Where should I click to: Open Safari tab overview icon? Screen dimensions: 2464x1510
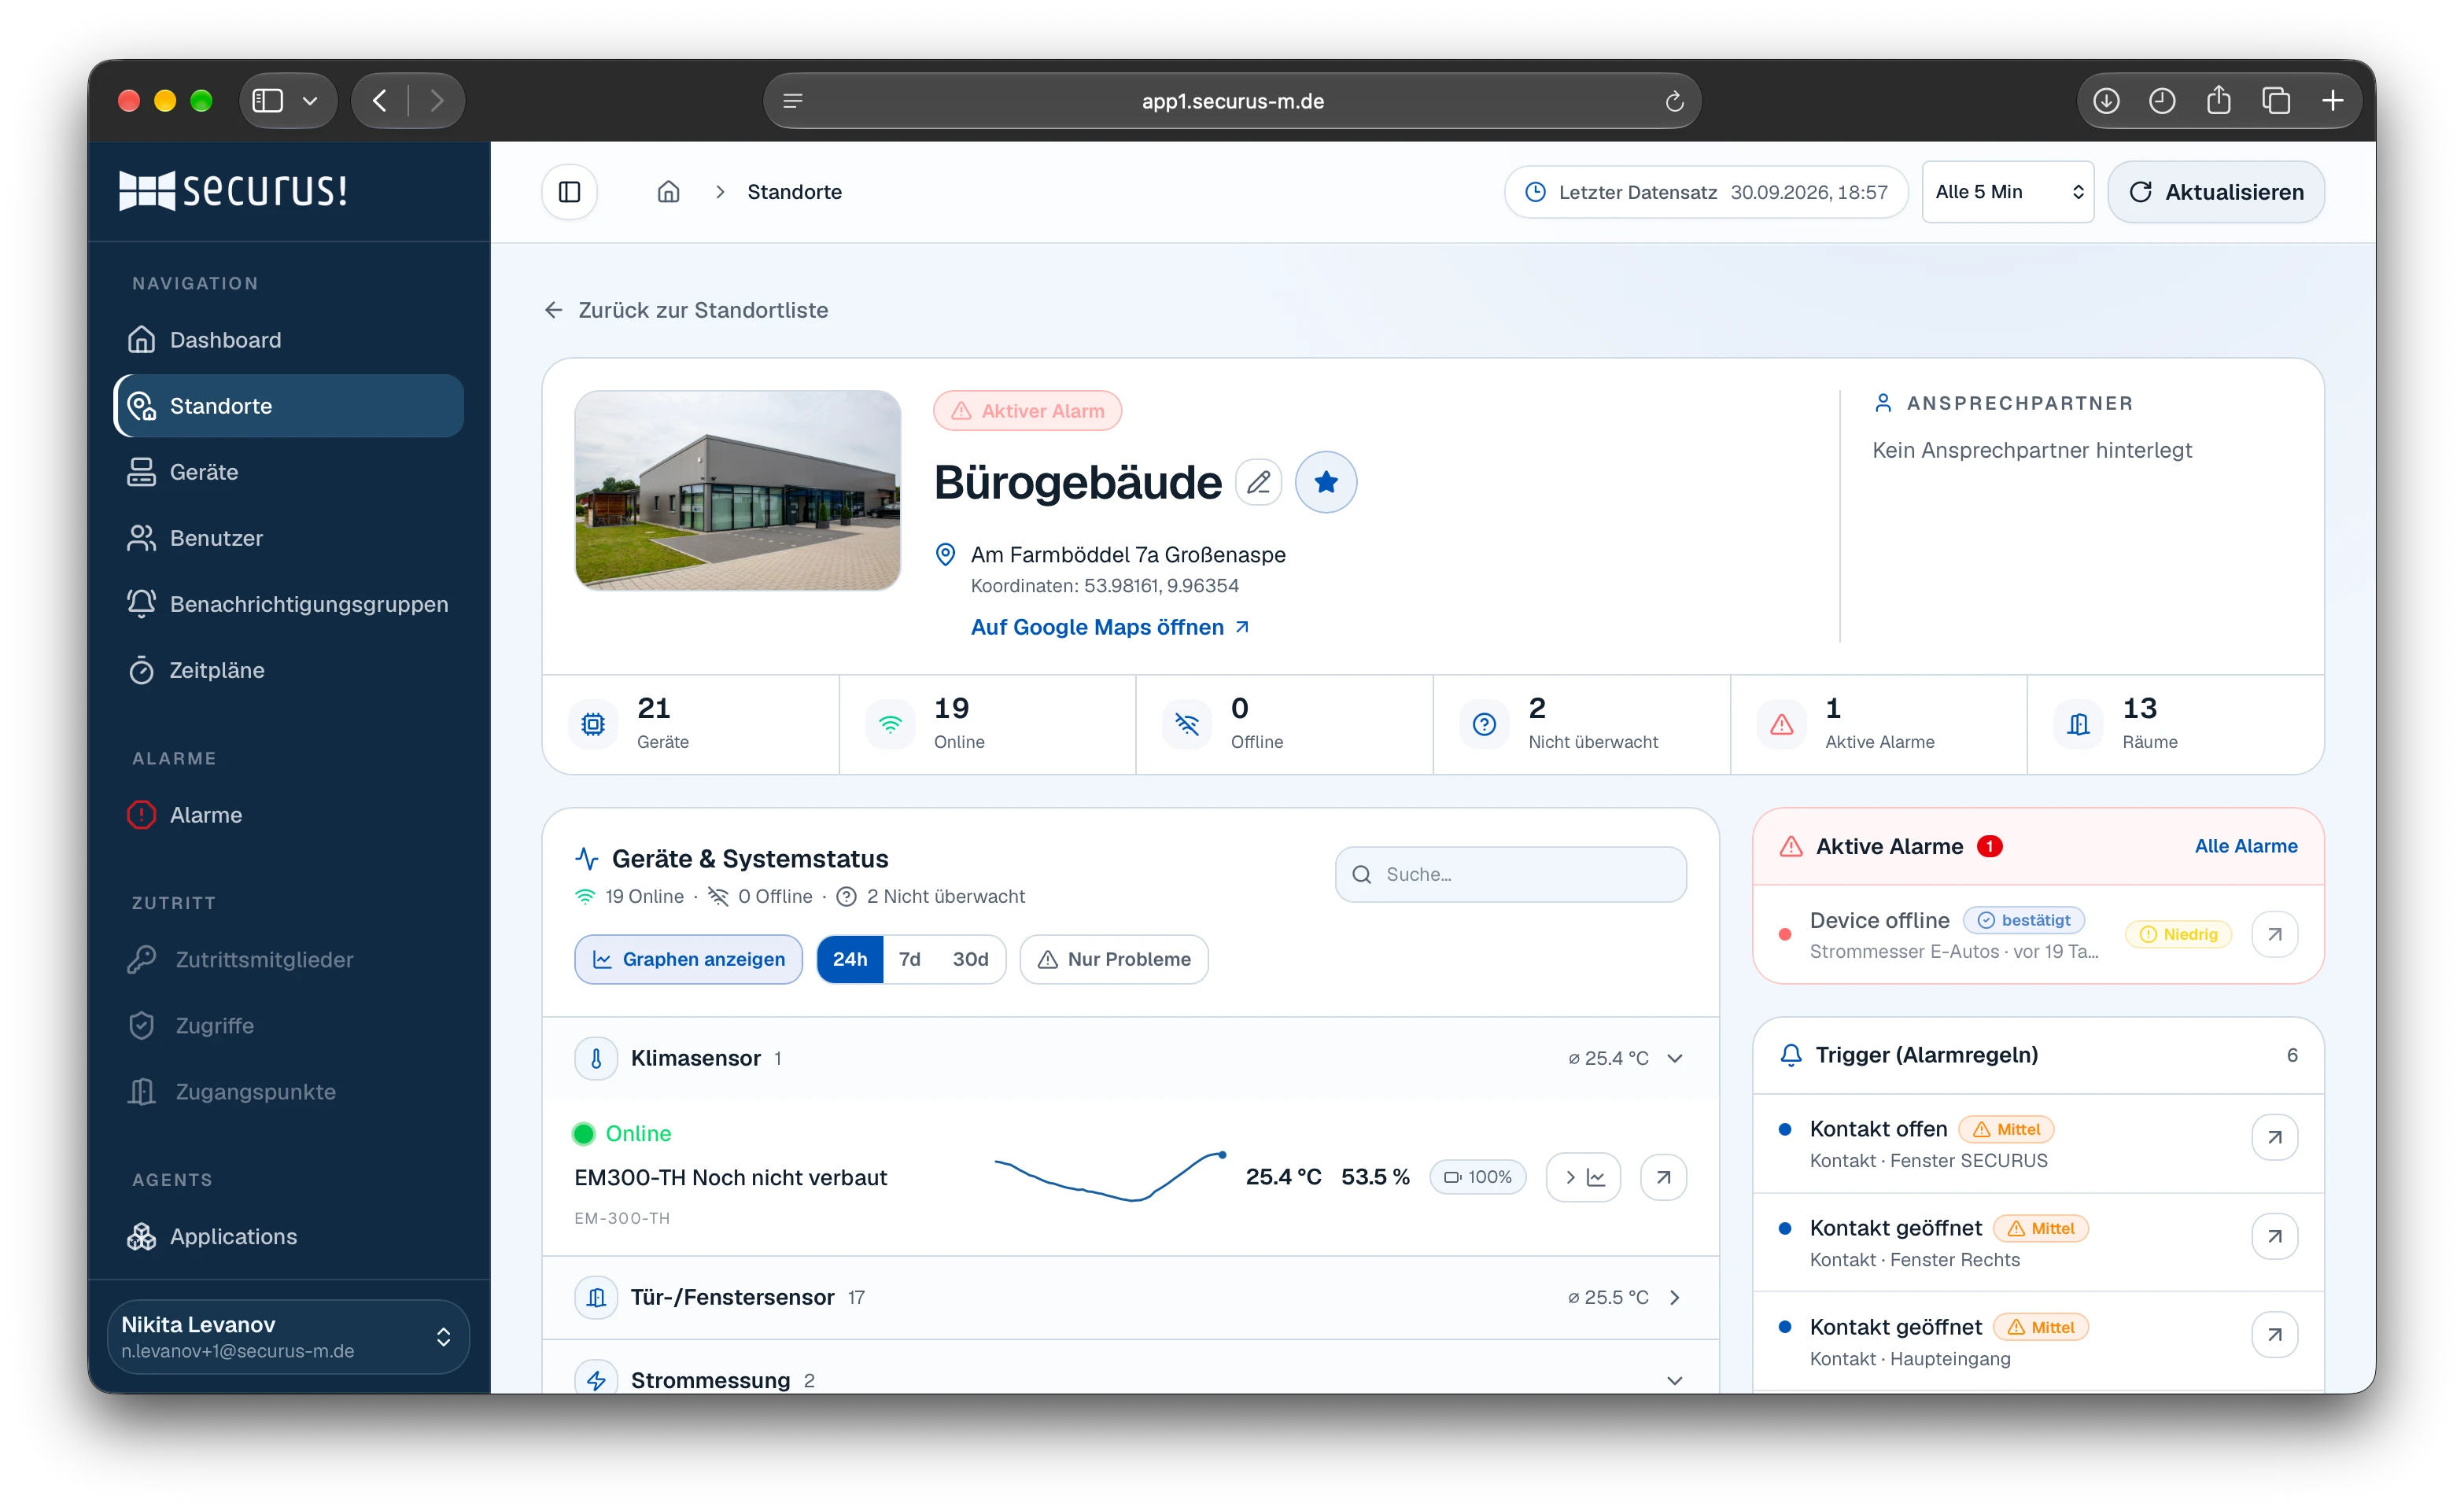2276,101
